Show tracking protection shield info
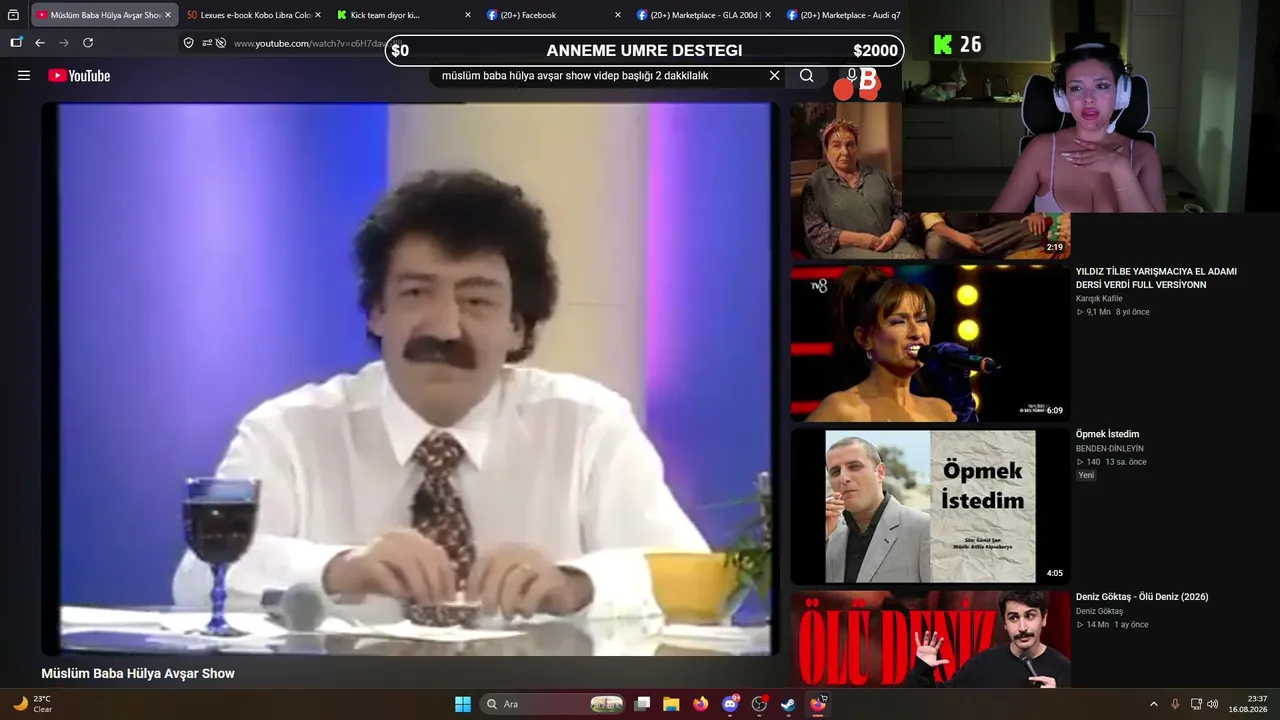Screen dimensions: 1280x720 click(188, 43)
